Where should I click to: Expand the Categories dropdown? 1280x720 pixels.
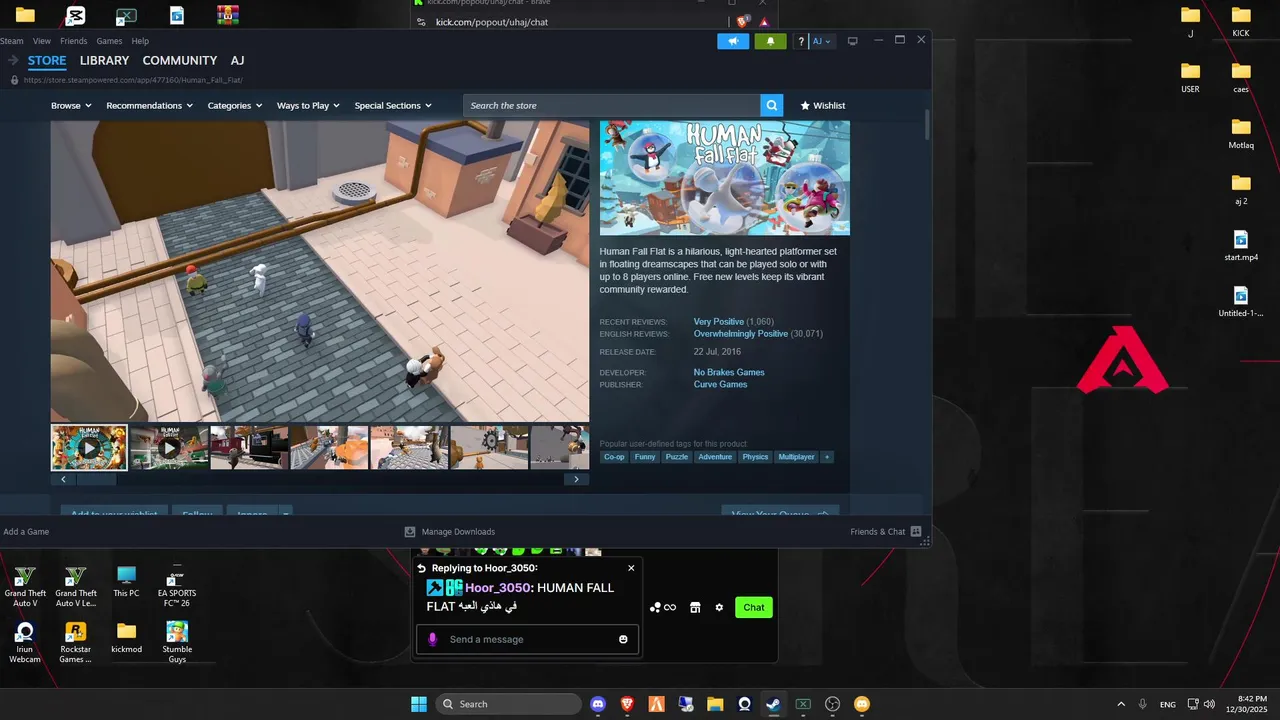click(x=235, y=105)
